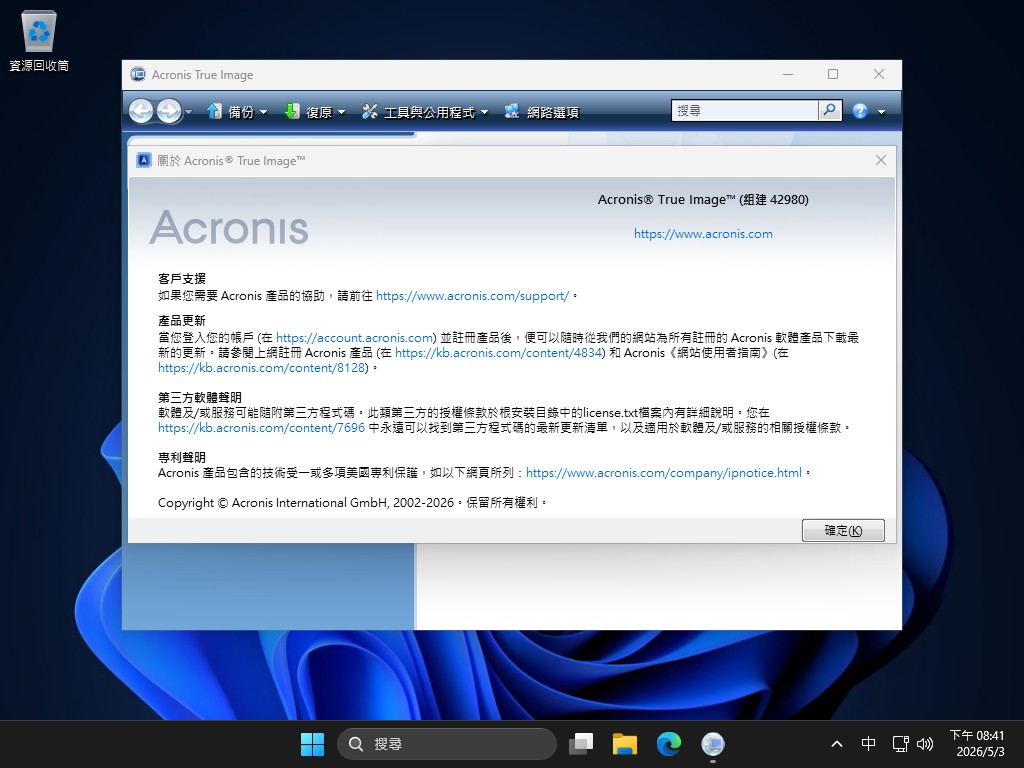Expand the 復原 dropdown arrow
Screen dimensions: 1024x768
click(x=342, y=112)
